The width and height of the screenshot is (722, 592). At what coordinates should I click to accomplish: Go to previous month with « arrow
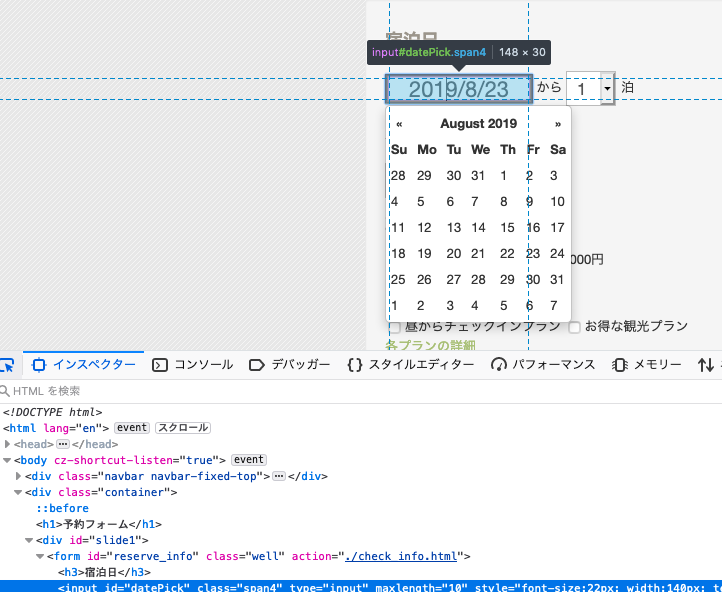[399, 124]
